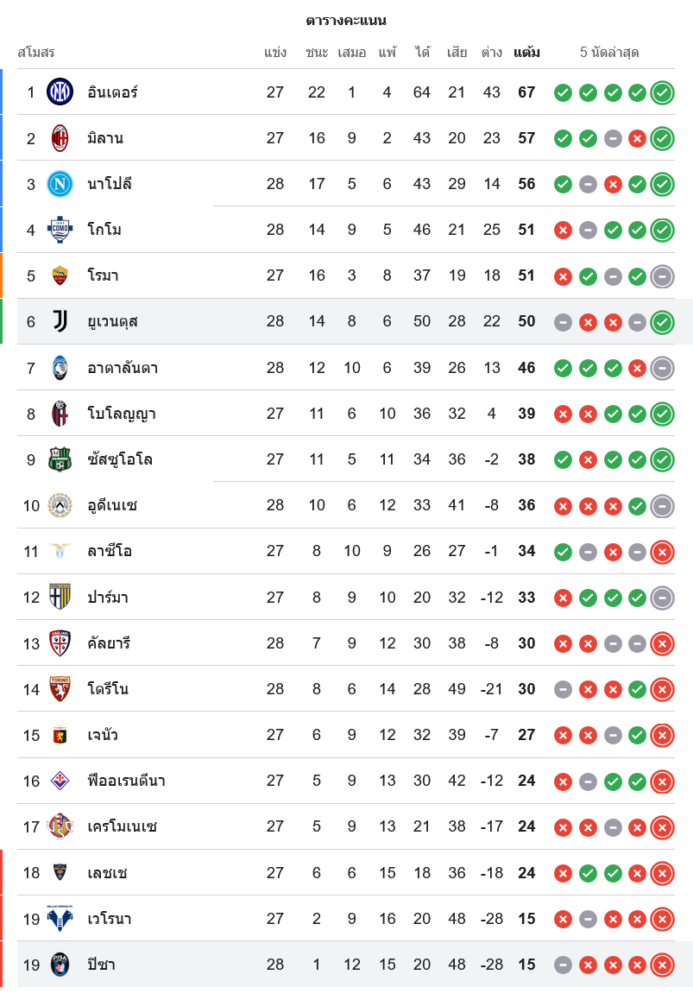Click Pisa's most recent loss icon
The image size is (693, 1000).
pos(662,965)
